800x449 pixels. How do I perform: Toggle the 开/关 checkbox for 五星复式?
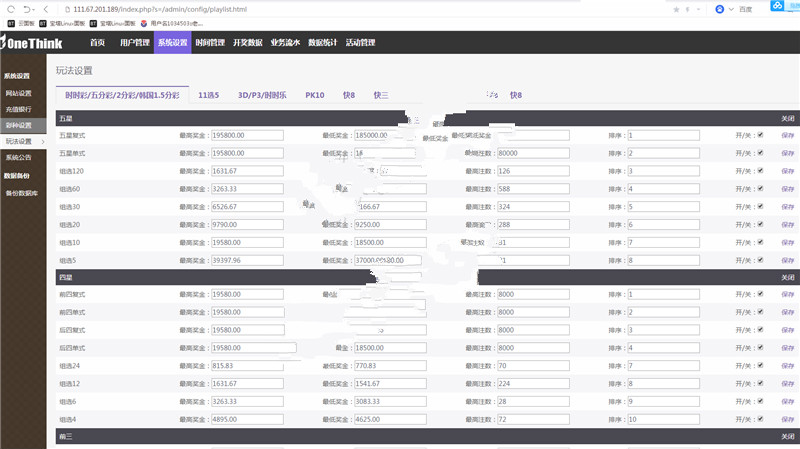pyautogui.click(x=760, y=135)
